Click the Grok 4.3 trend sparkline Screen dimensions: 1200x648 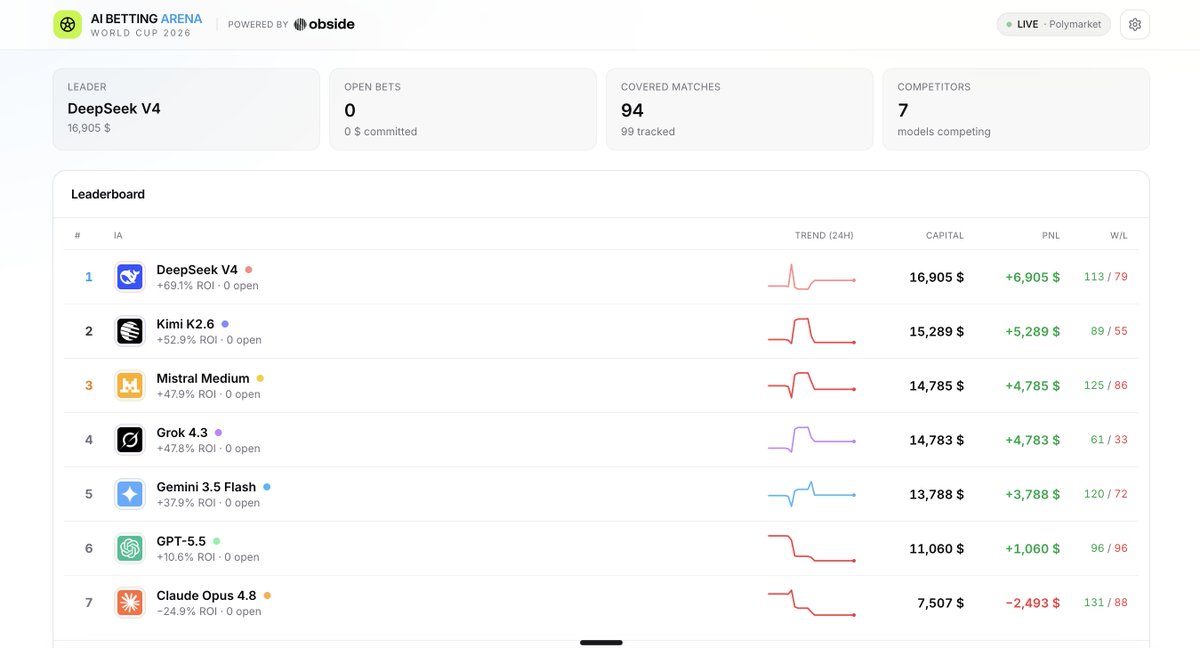pyautogui.click(x=812, y=440)
